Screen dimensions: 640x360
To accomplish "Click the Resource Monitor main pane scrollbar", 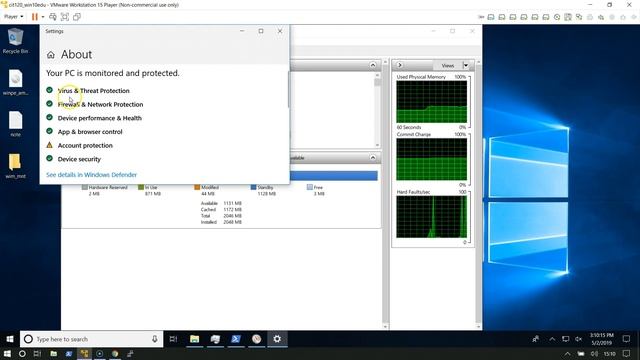I will 385,194.
